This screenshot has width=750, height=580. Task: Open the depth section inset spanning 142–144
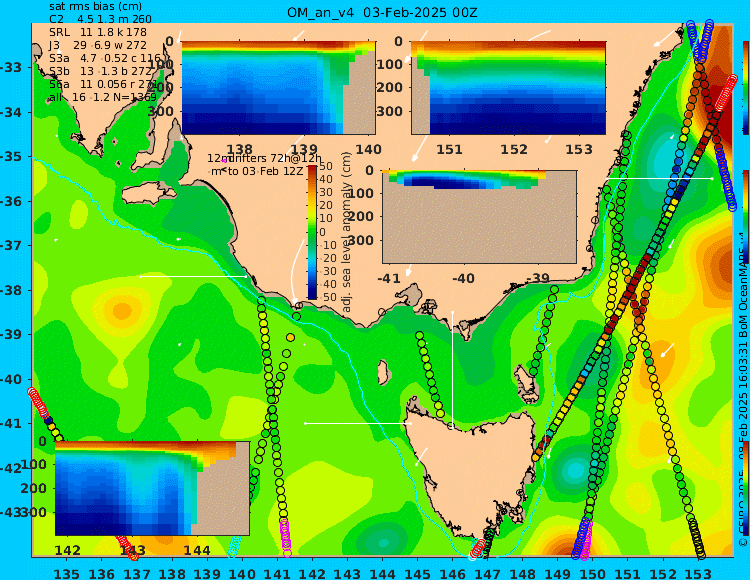pyautogui.click(x=152, y=488)
